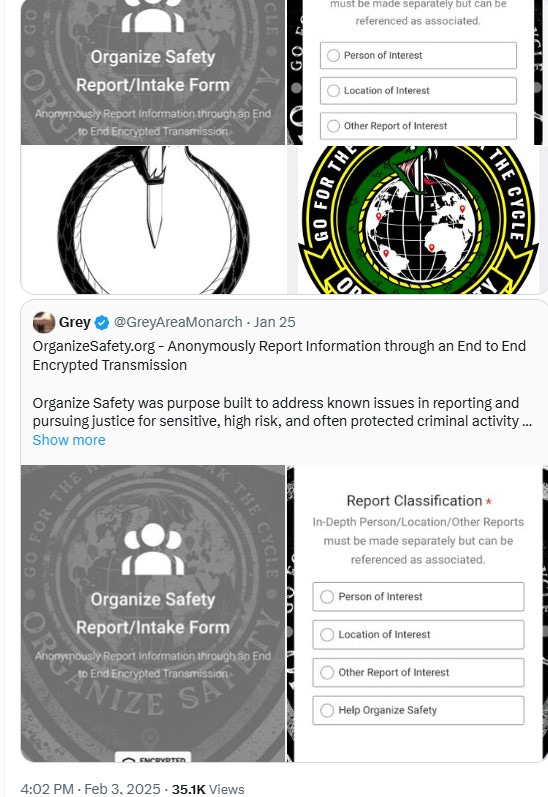Click the 4:02 PM Feb 3, 2025 timestamp
This screenshot has width=548, height=797.
pyautogui.click(x=90, y=789)
